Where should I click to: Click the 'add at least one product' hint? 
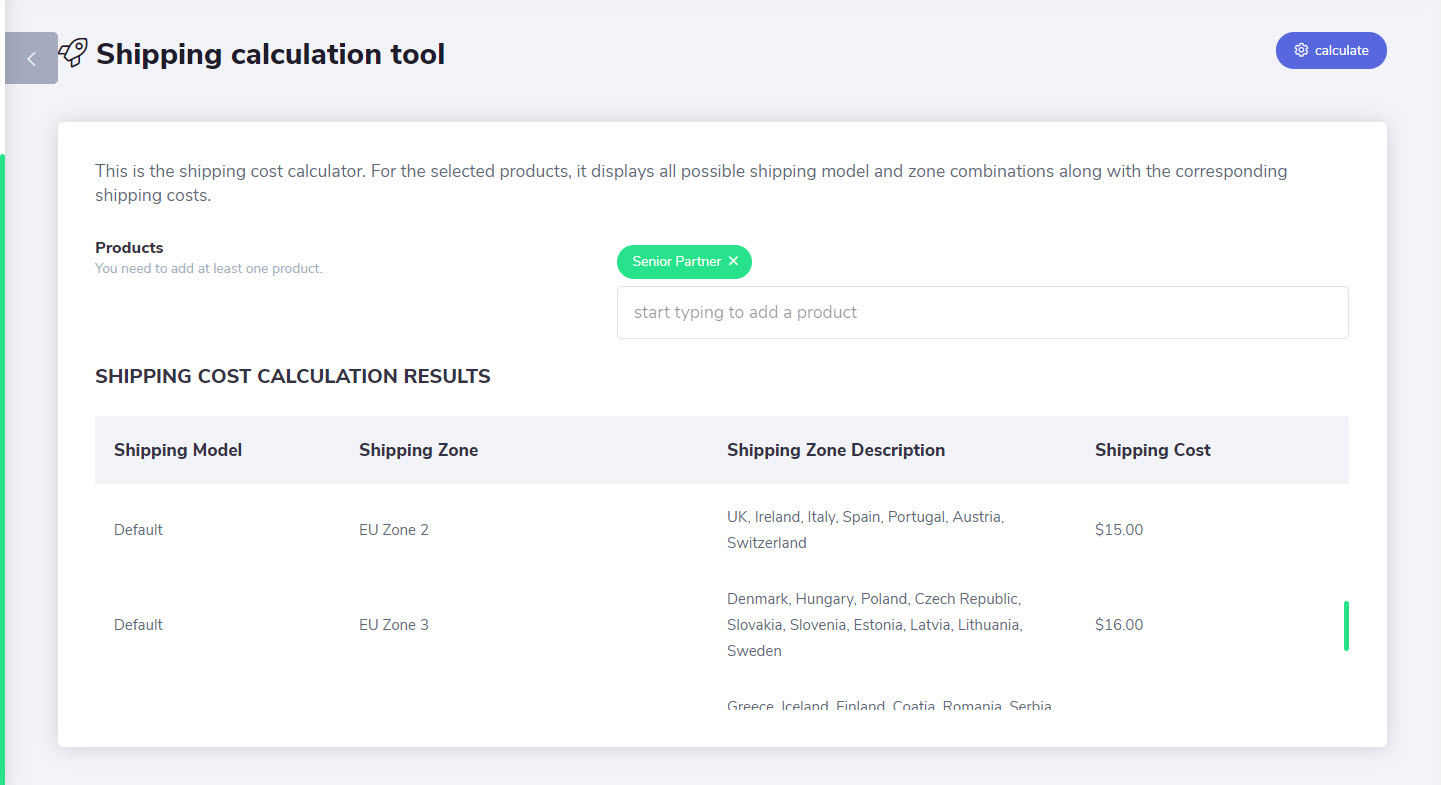209,268
